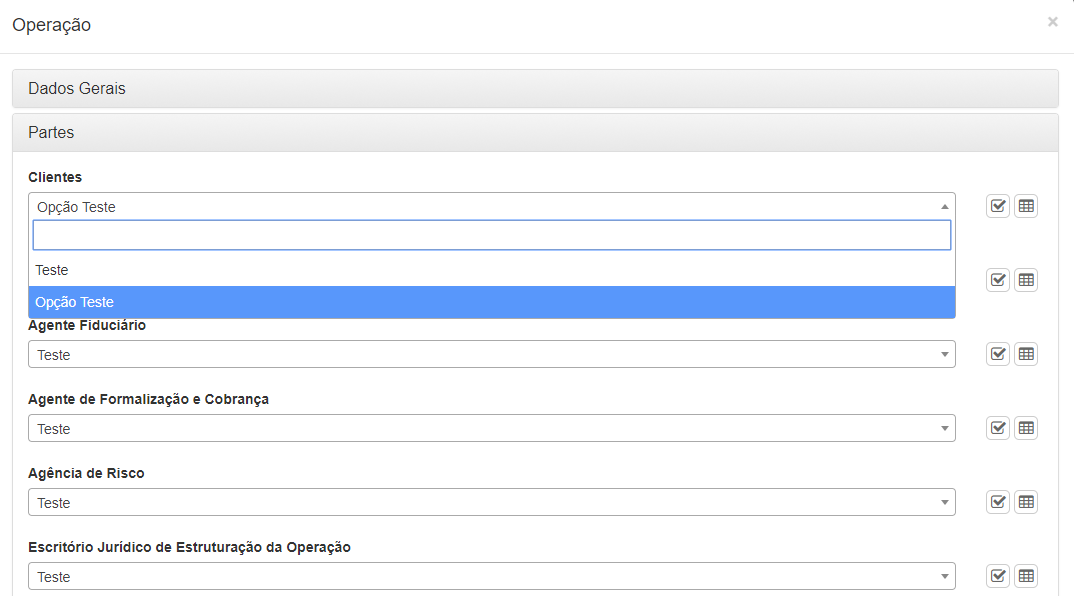The height and width of the screenshot is (596, 1074).
Task: Click the search box inside the Clientes dropdown
Action: (x=490, y=235)
